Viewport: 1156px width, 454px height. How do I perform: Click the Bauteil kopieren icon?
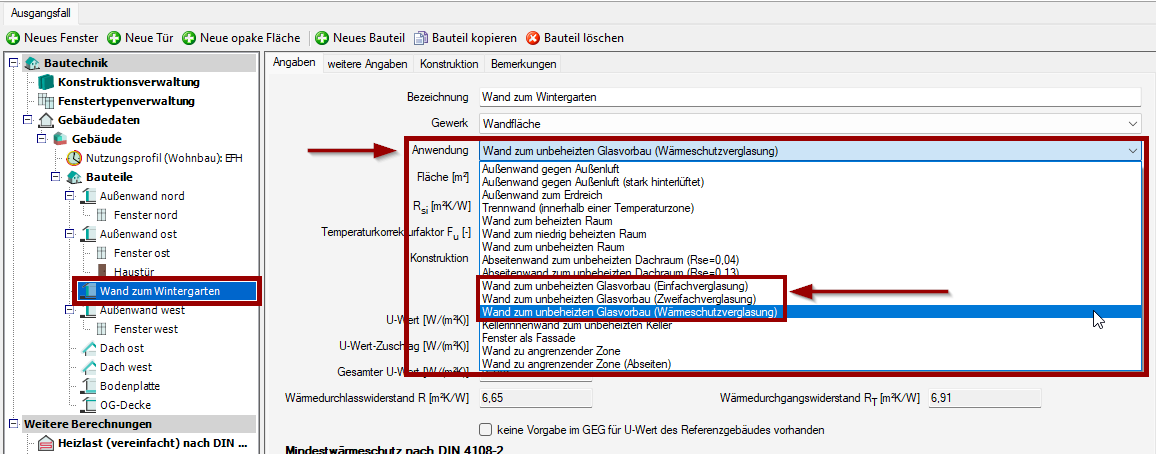421,38
